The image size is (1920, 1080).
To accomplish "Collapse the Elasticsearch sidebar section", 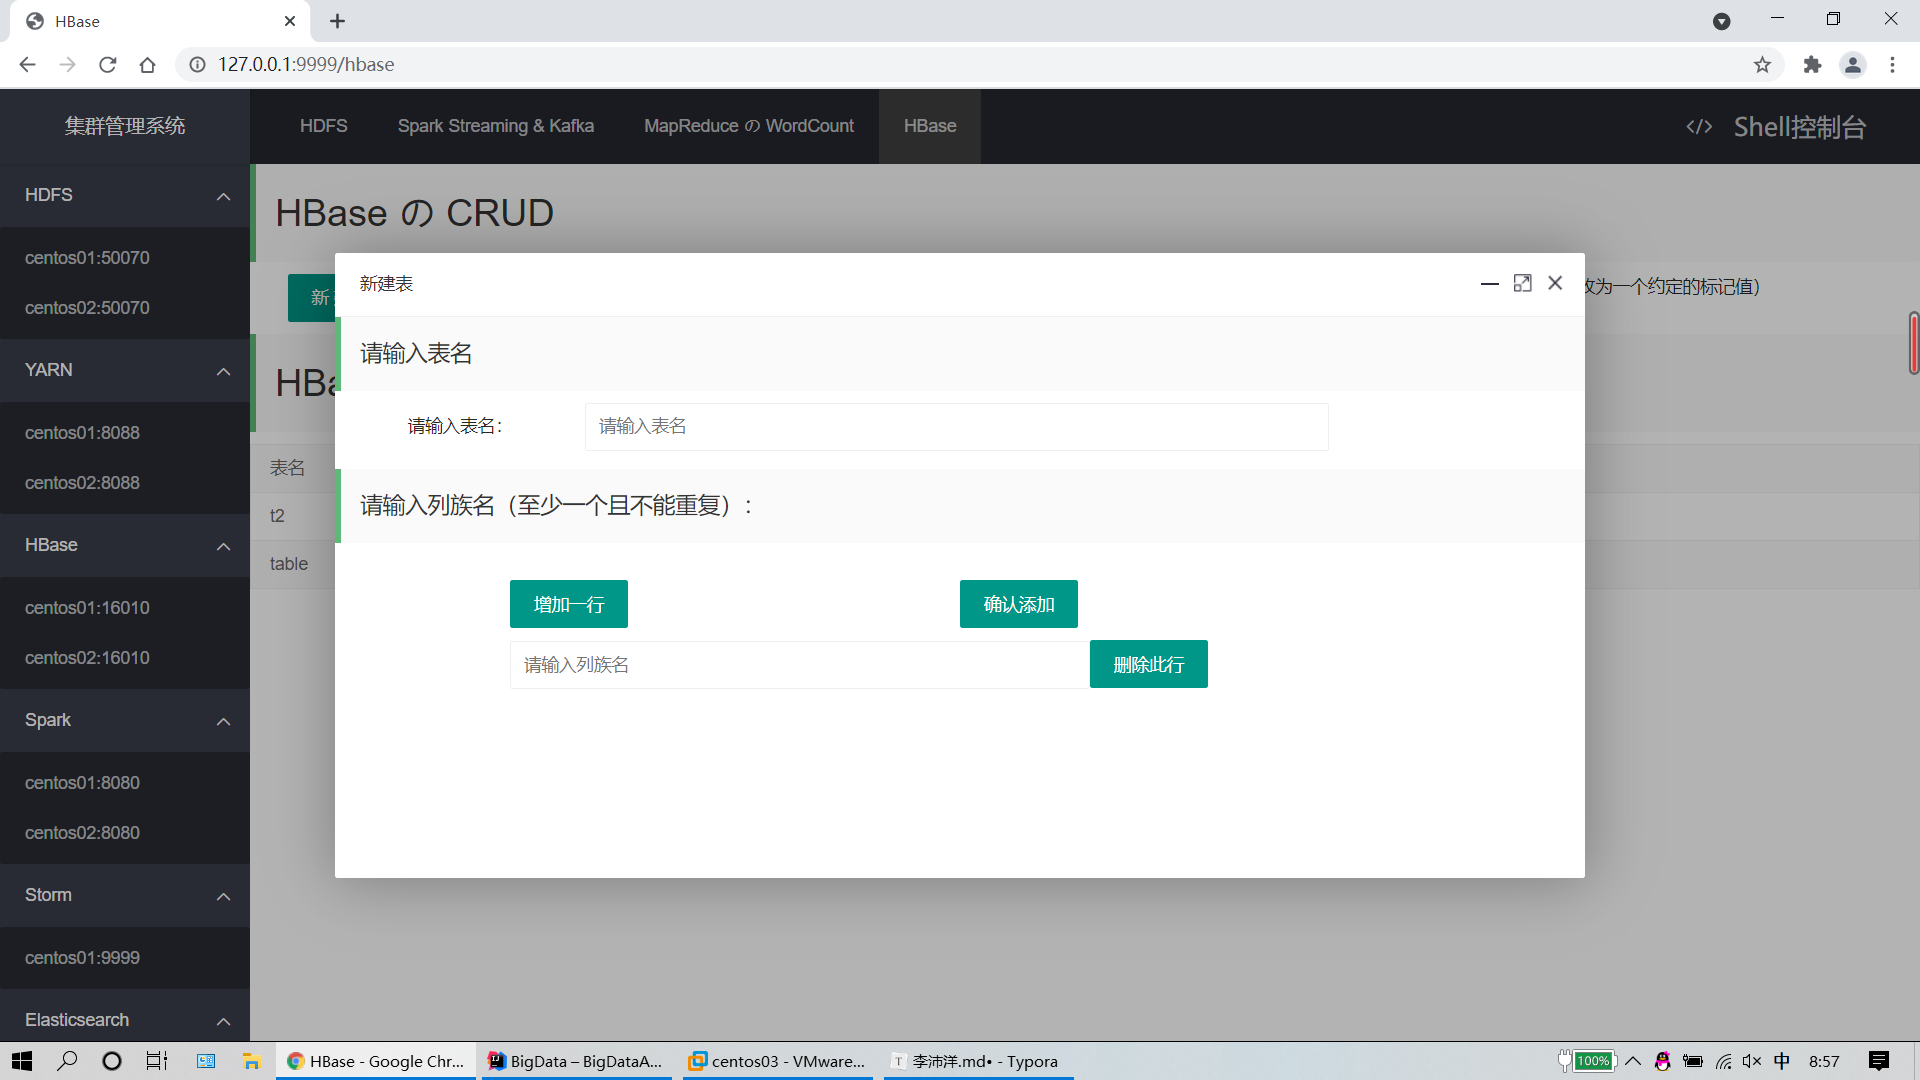I will click(223, 1021).
